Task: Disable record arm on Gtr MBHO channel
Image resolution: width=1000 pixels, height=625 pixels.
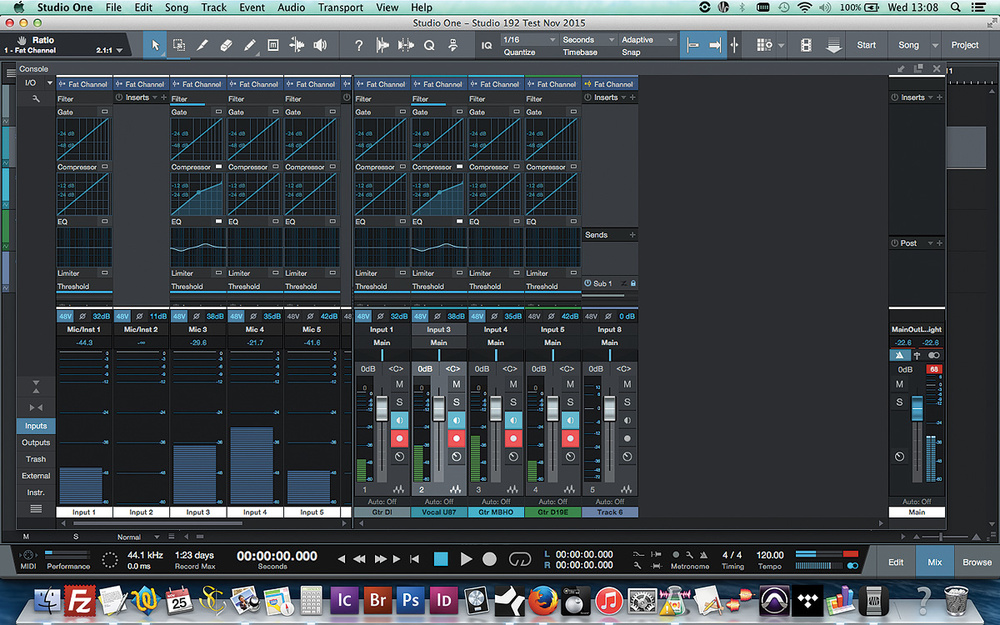Action: pos(513,438)
